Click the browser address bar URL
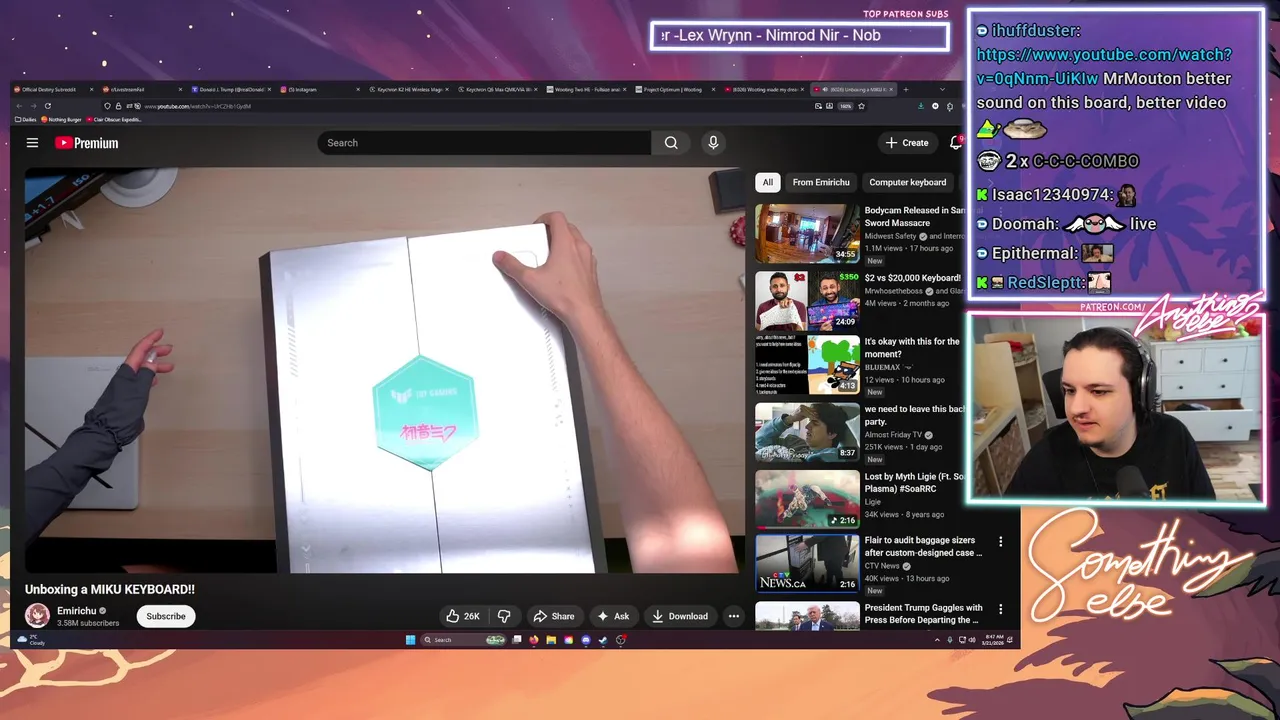This screenshot has height=720, width=1280. [x=196, y=106]
